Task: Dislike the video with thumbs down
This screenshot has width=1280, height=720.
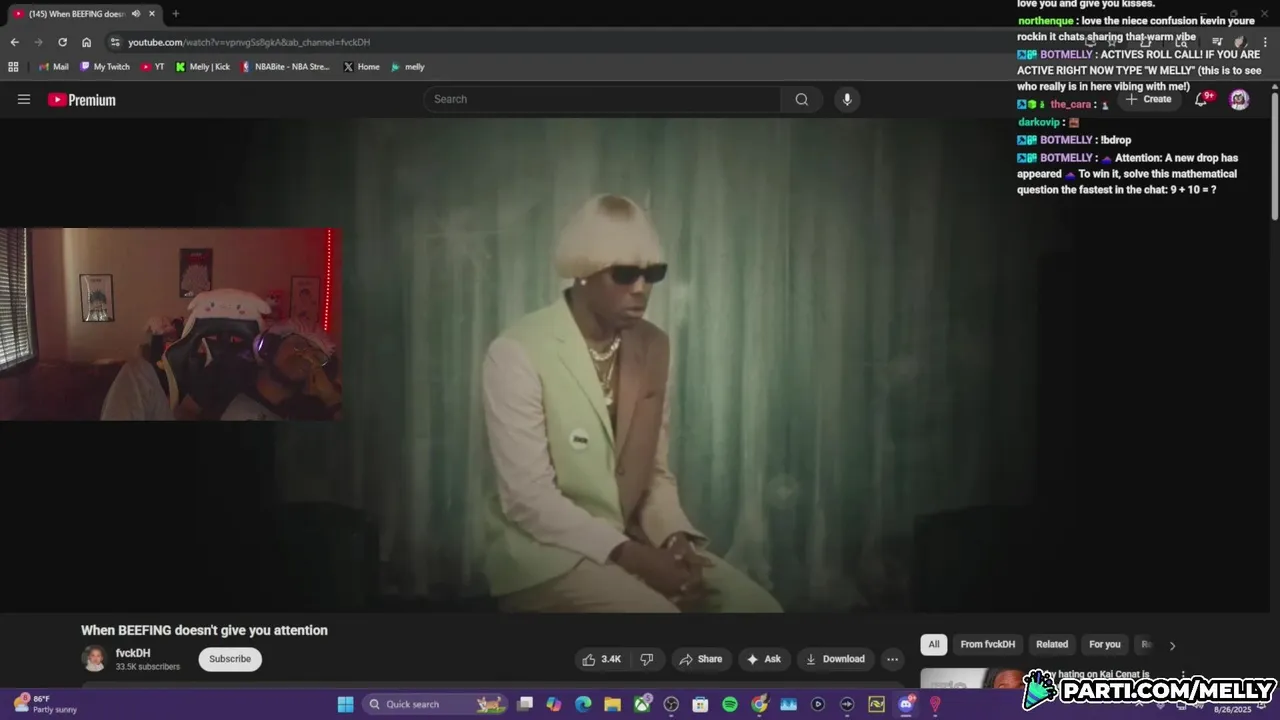Action: pos(647,659)
